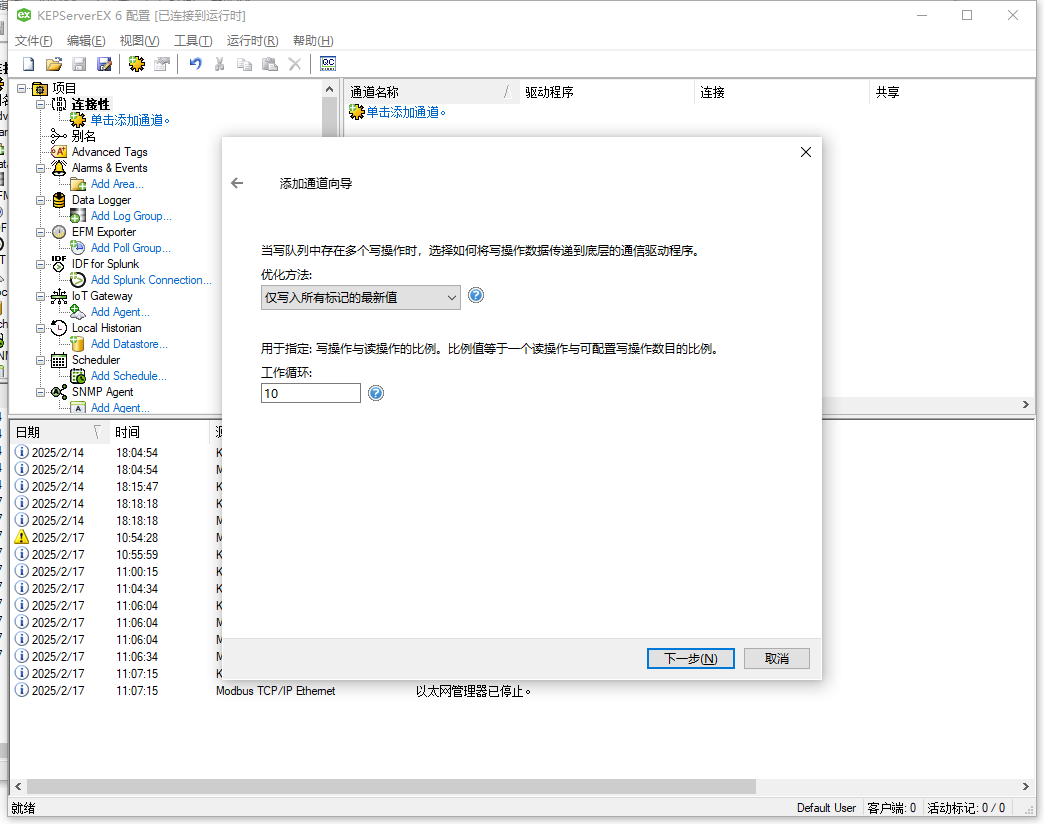The image size is (1044, 824).
Task: Collapse the EFM Exporter node
Action: [x=41, y=232]
